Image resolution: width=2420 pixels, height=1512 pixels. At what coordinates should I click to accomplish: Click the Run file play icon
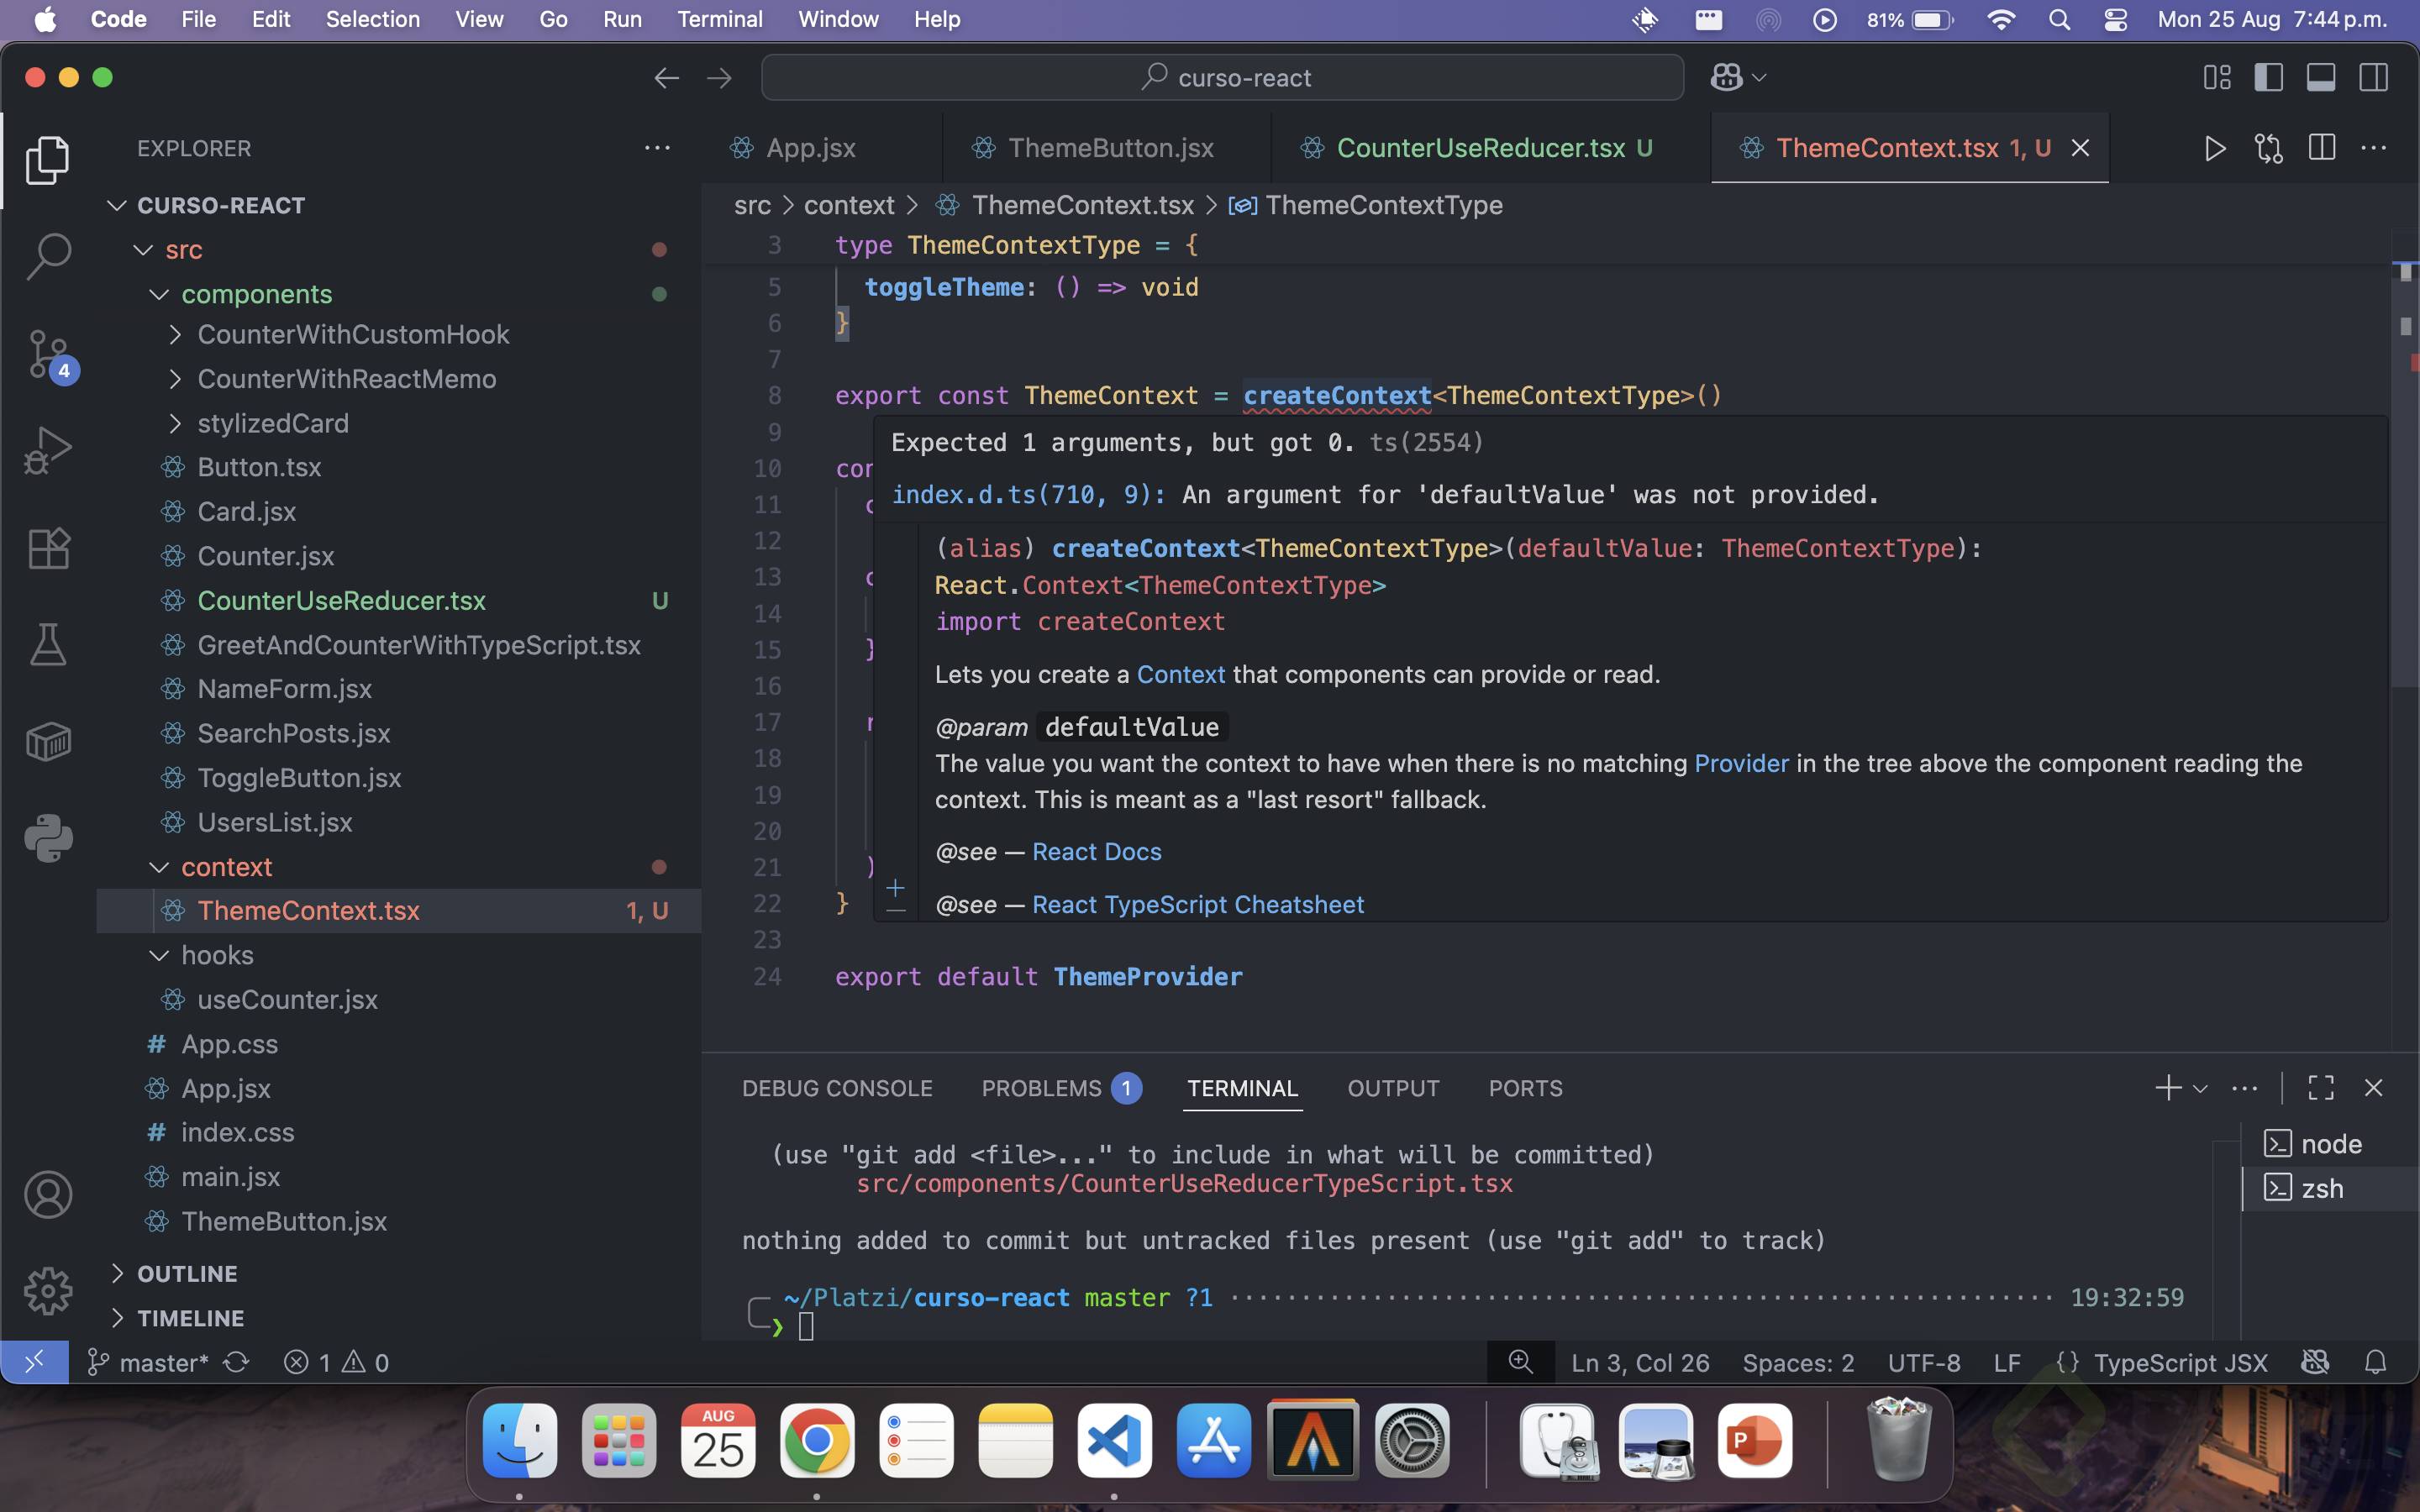coord(2214,149)
